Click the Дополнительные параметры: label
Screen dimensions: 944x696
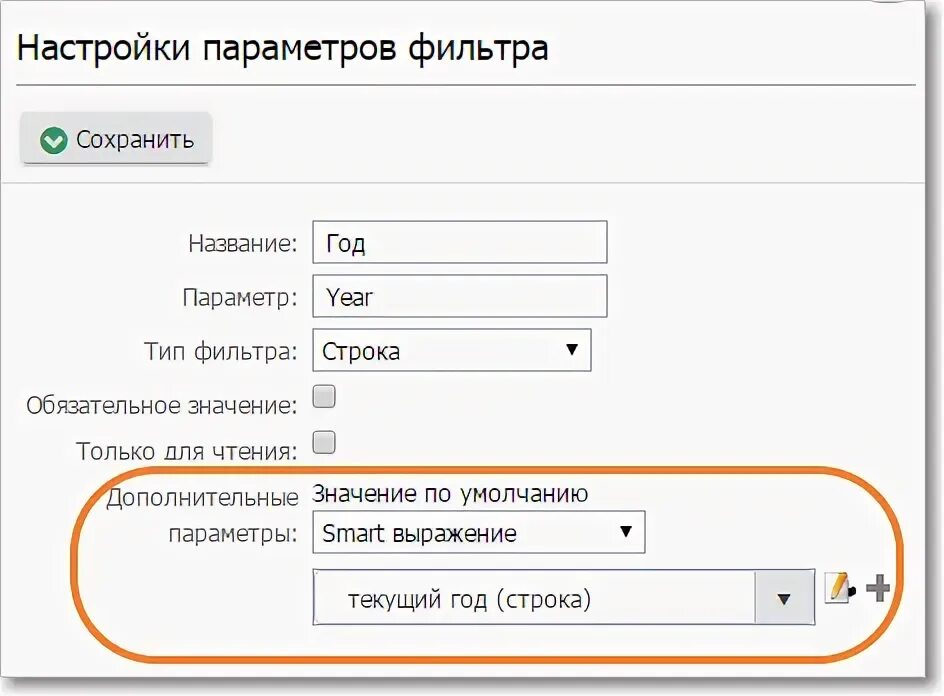pyautogui.click(x=202, y=515)
